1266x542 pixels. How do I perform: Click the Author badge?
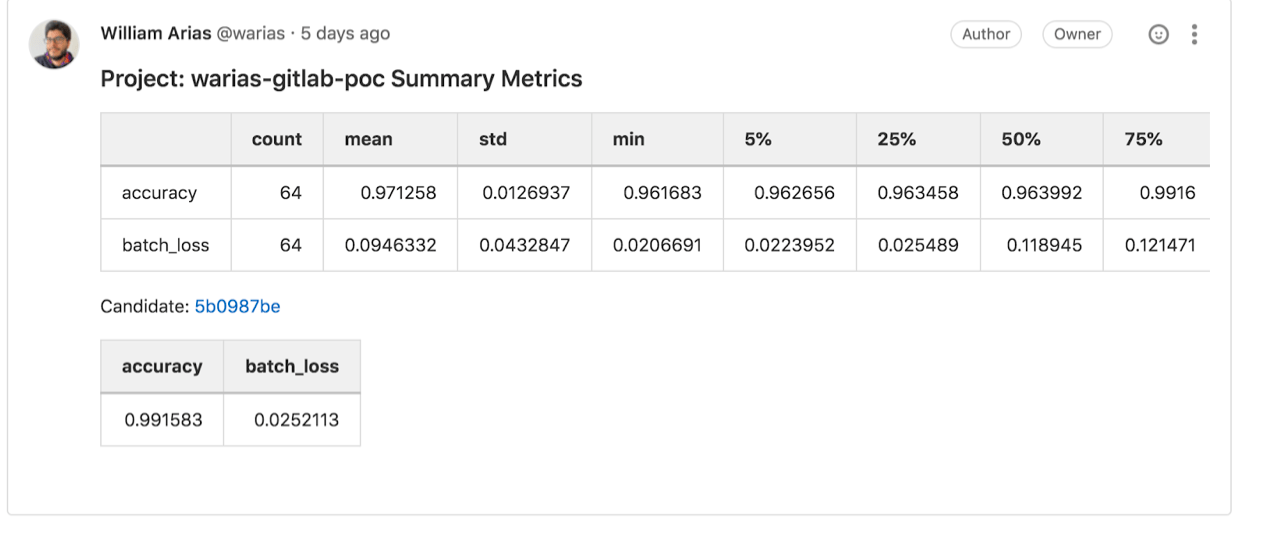pyautogui.click(x=986, y=34)
